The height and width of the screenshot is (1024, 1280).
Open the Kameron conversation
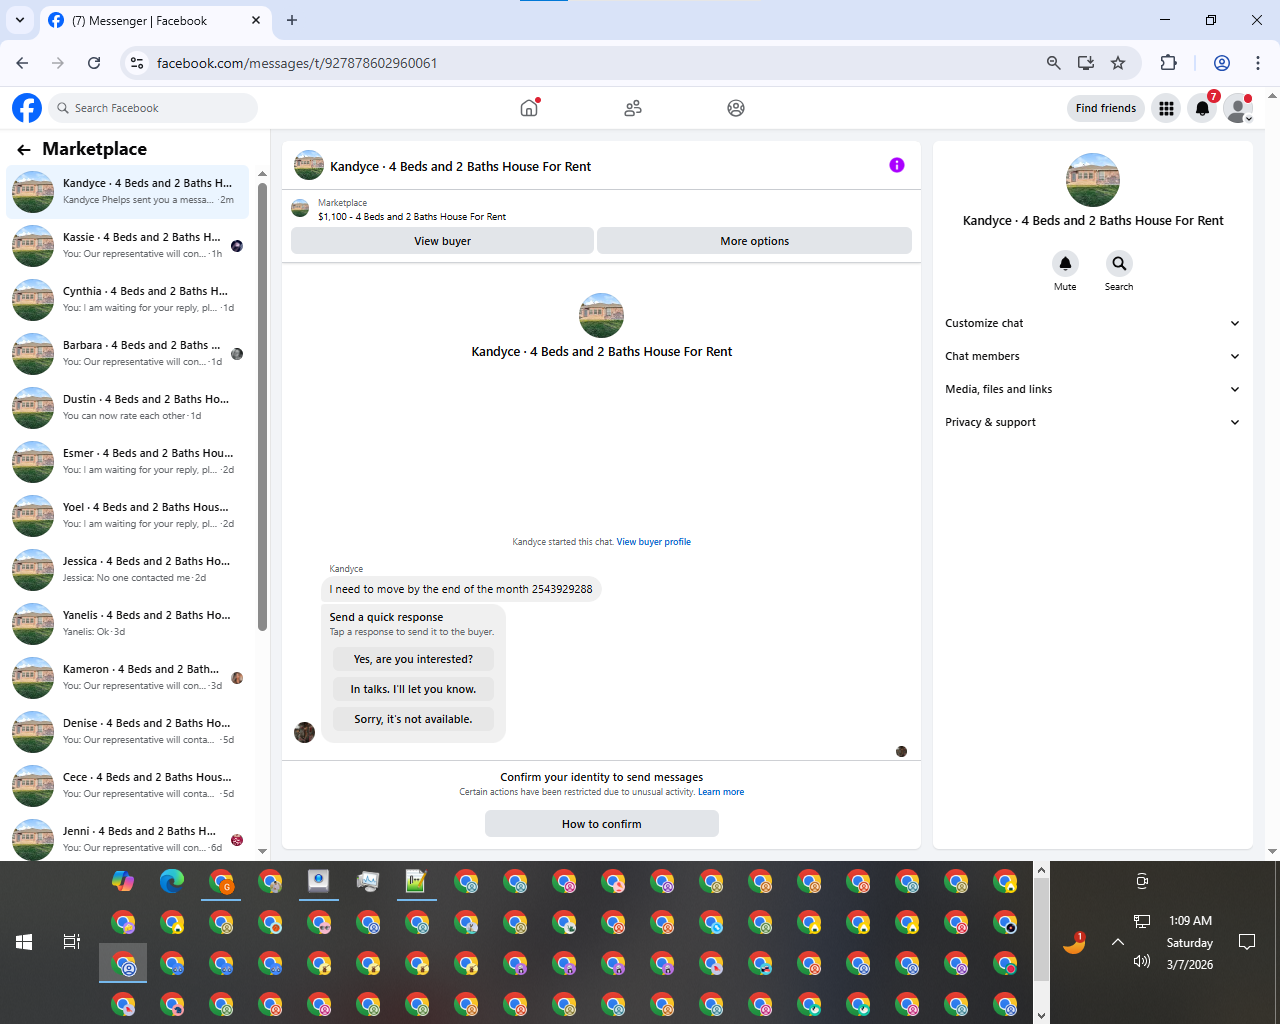128,677
